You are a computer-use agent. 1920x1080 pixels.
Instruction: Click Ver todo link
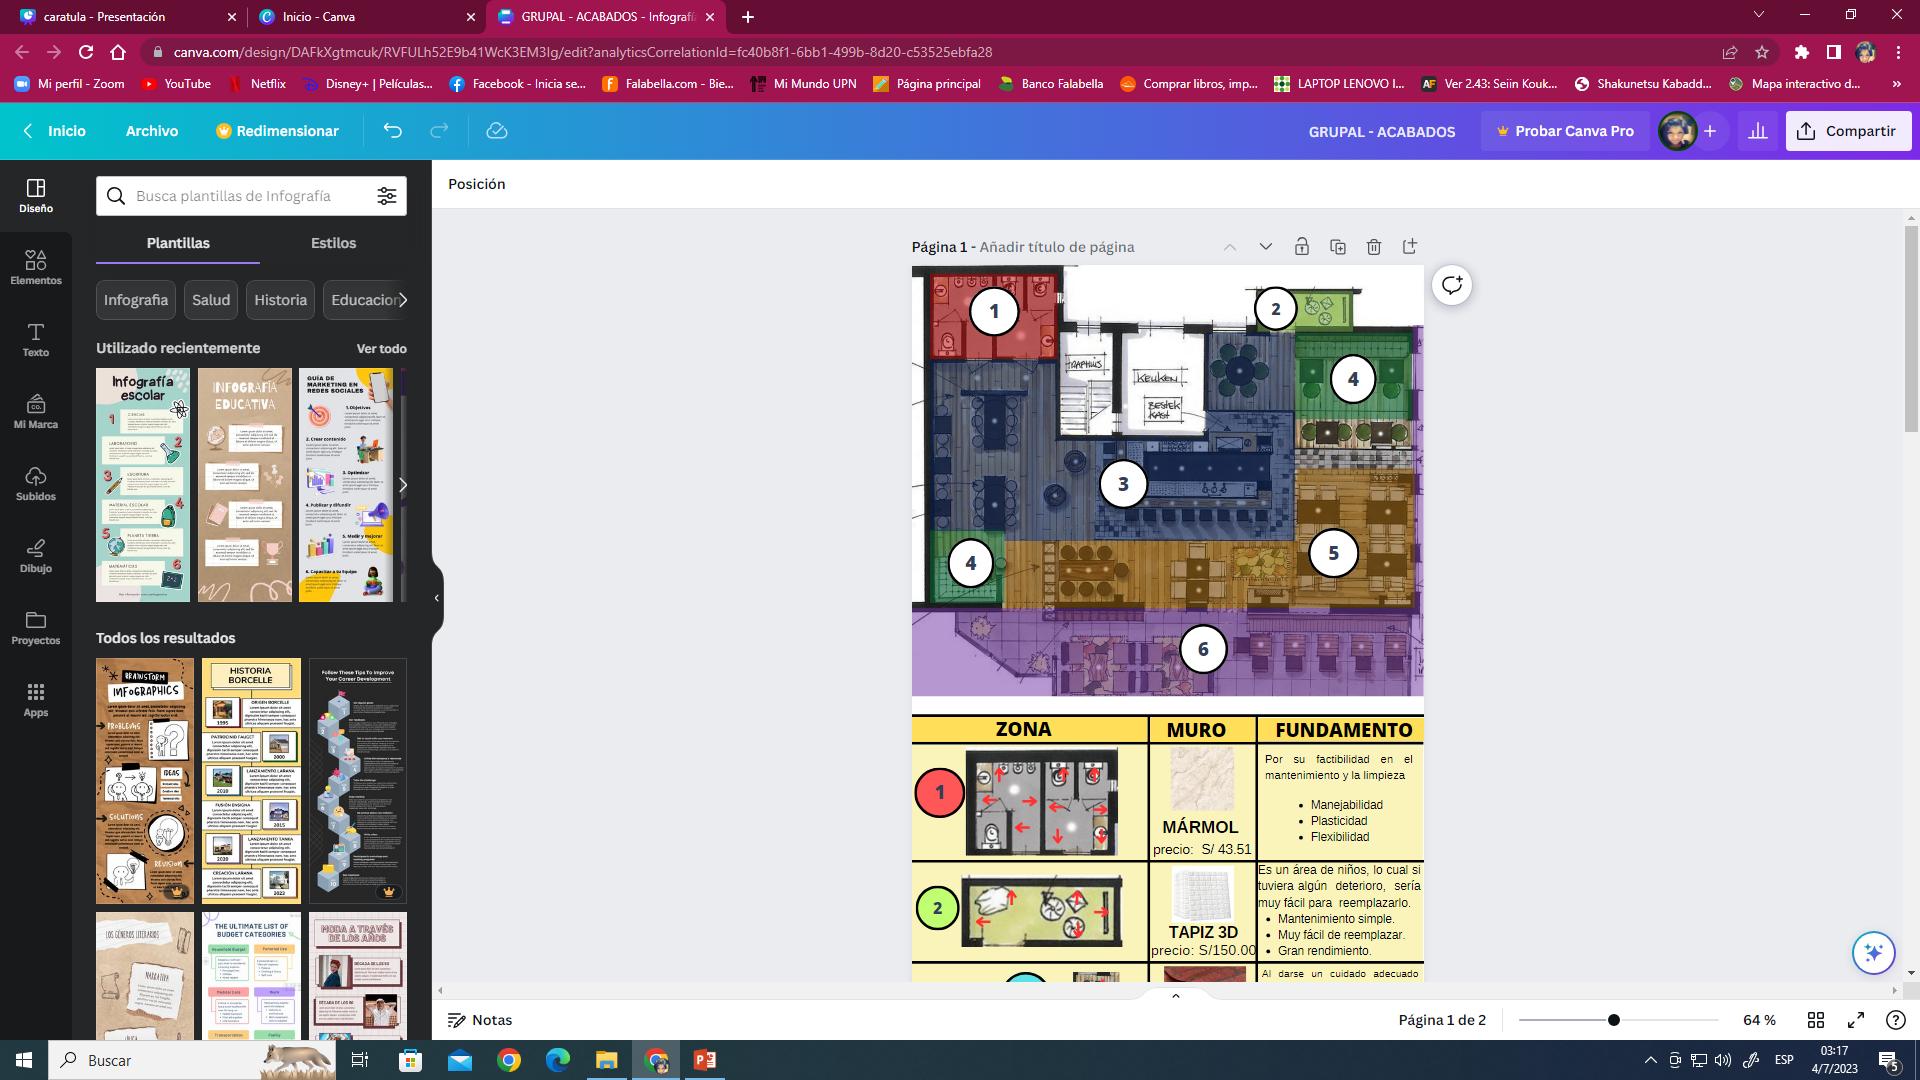pos(381,349)
